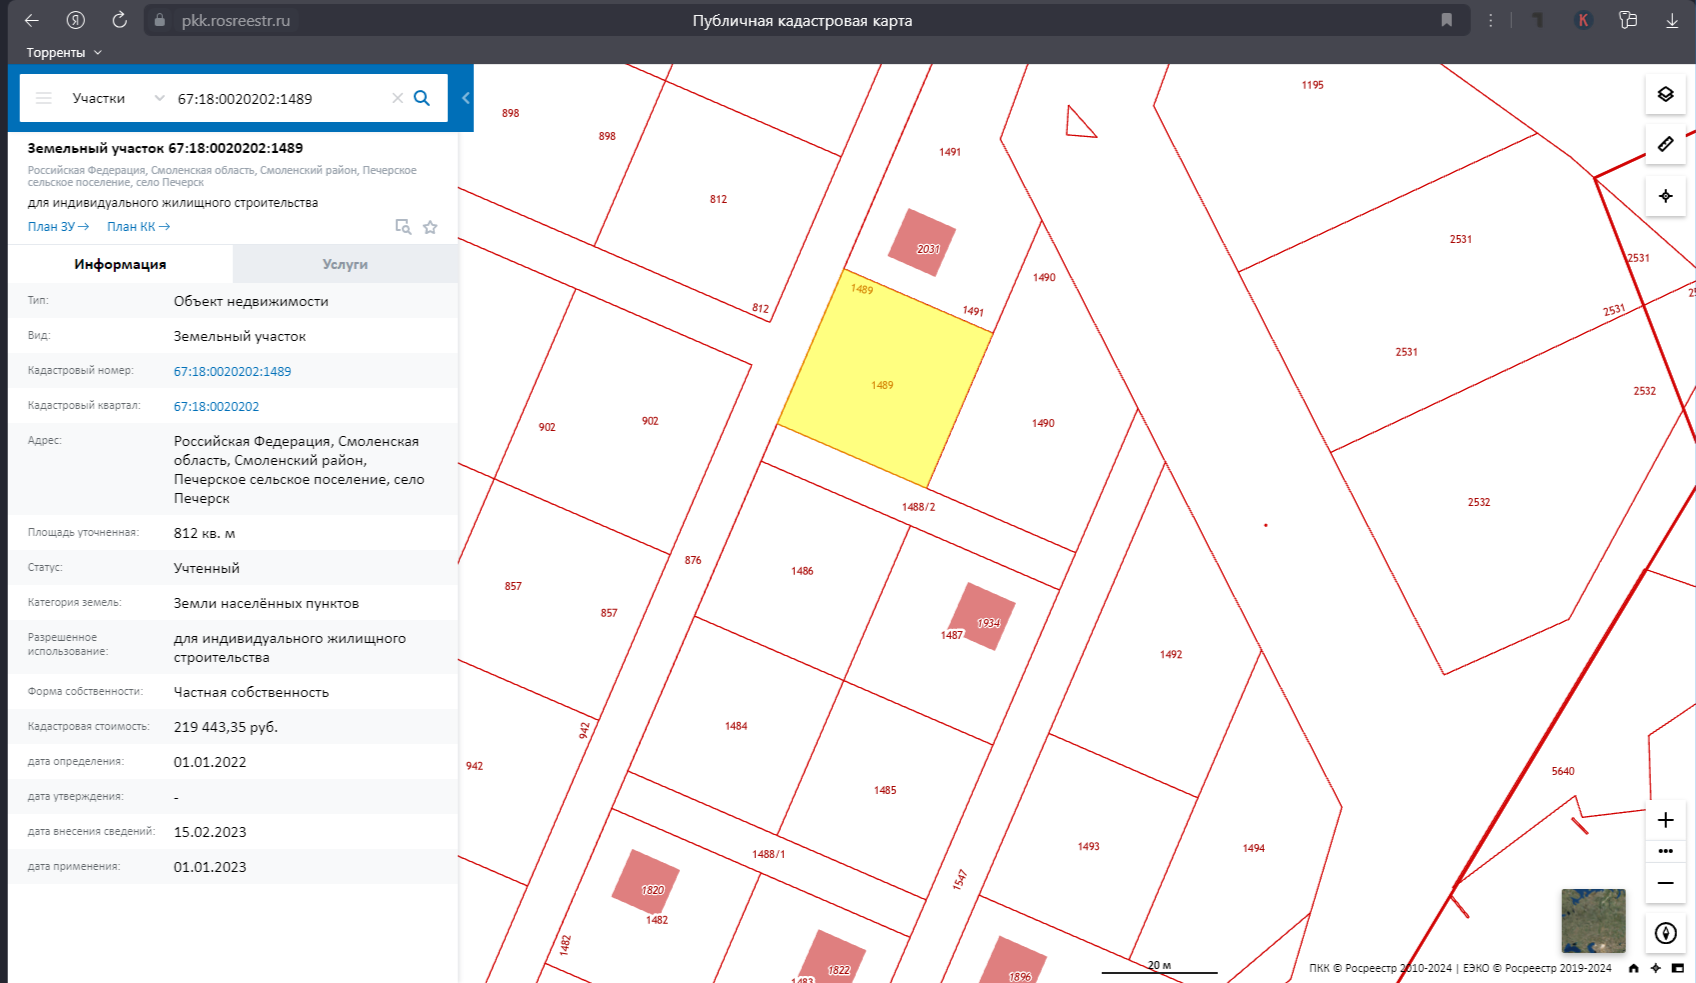The height and width of the screenshot is (983, 1696).
Task: Open the hamburger menu in the search panel
Action: point(44,98)
